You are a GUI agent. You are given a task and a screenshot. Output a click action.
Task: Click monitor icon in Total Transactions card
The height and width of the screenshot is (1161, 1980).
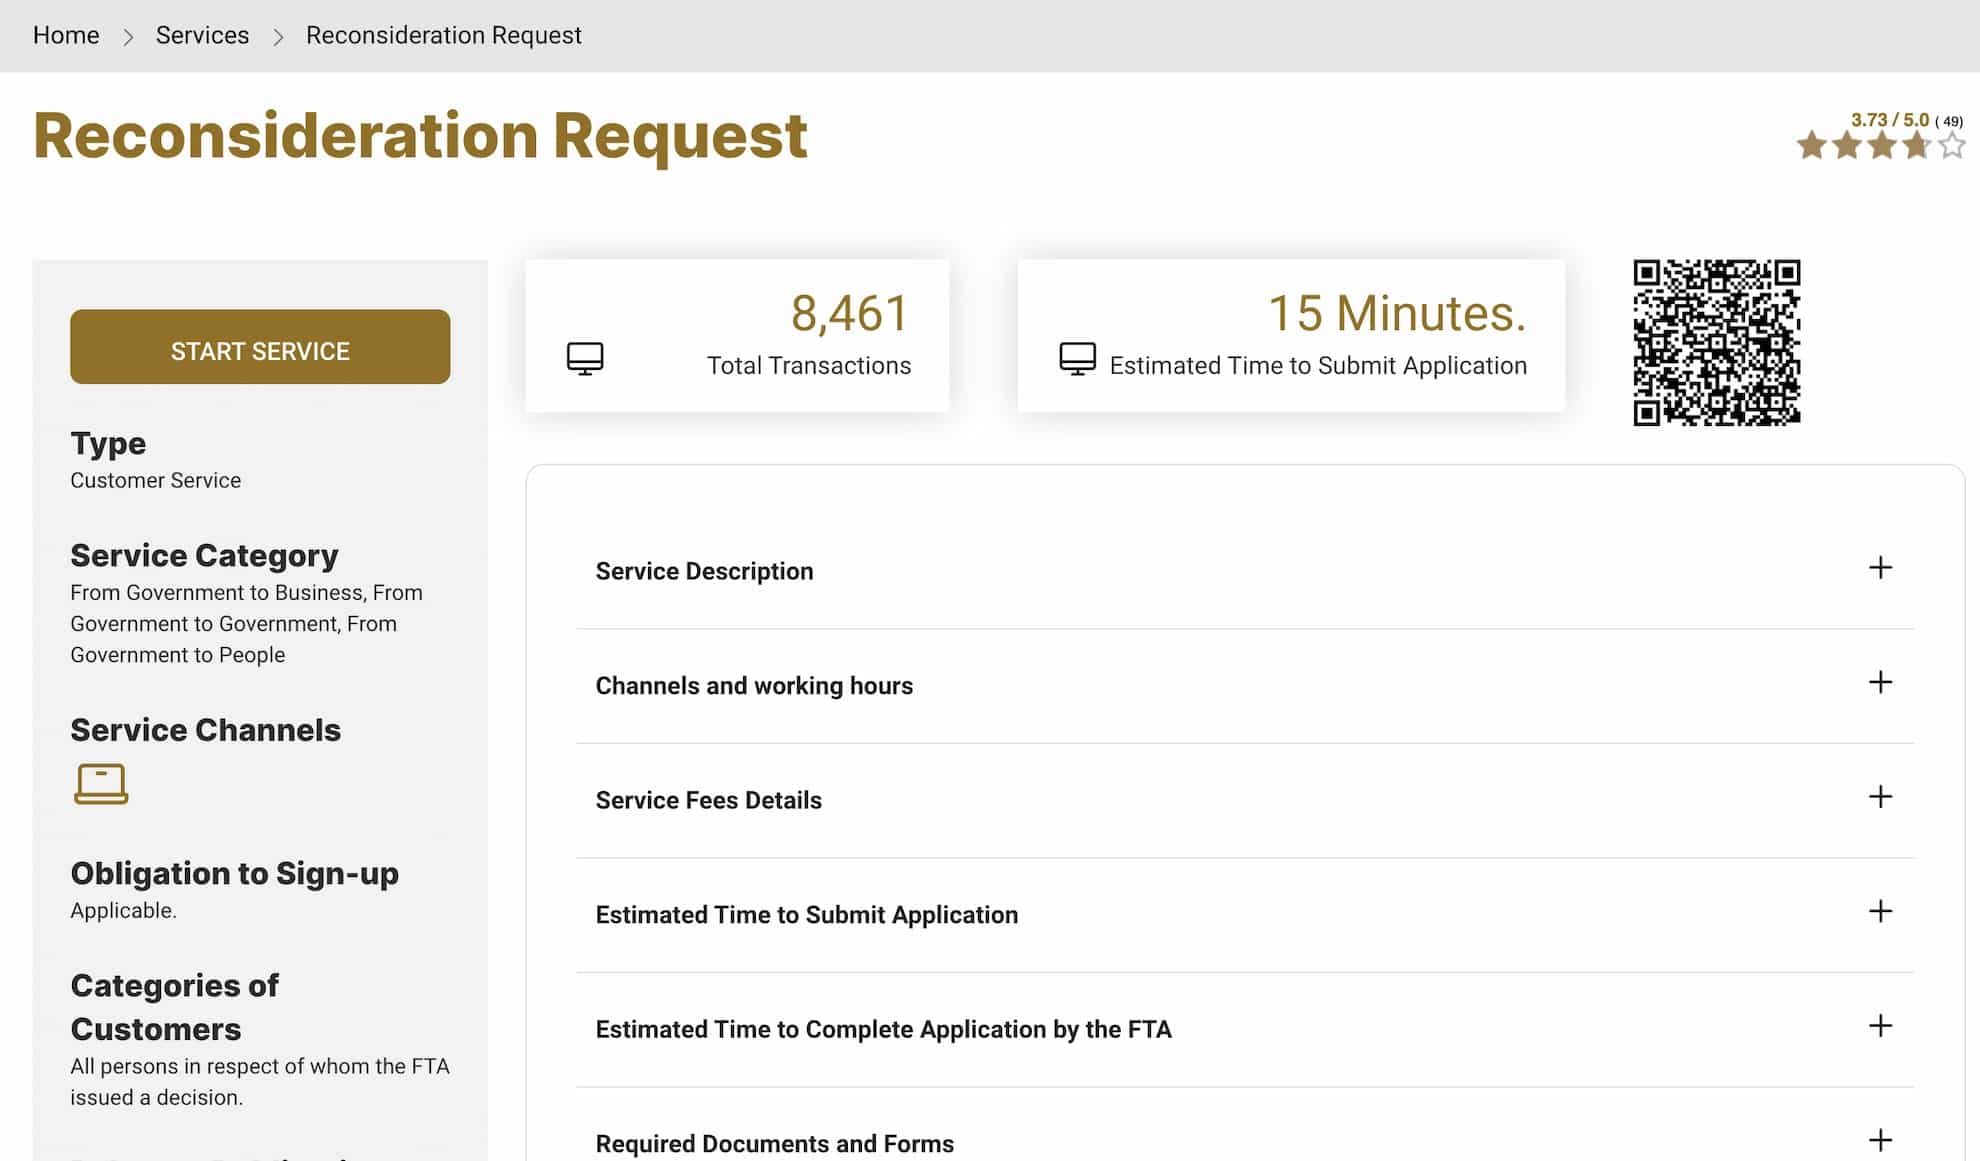(585, 358)
